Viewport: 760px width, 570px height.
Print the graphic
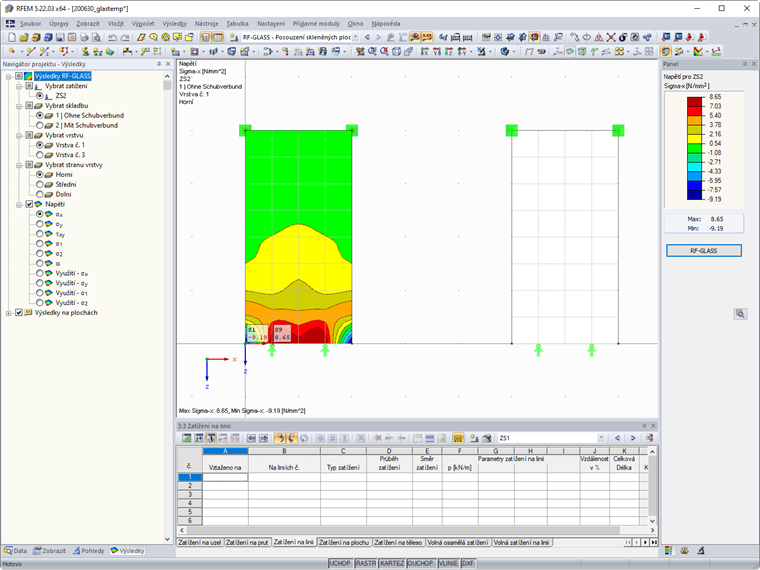[84, 37]
